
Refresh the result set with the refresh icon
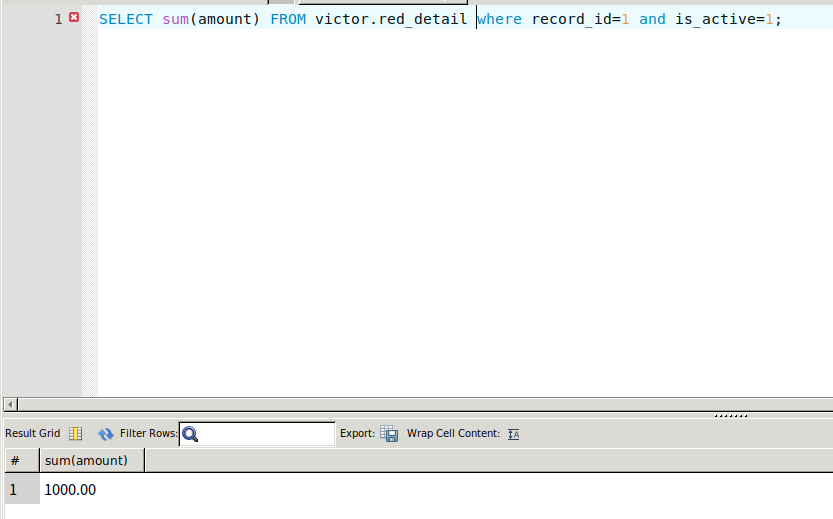pyautogui.click(x=106, y=434)
